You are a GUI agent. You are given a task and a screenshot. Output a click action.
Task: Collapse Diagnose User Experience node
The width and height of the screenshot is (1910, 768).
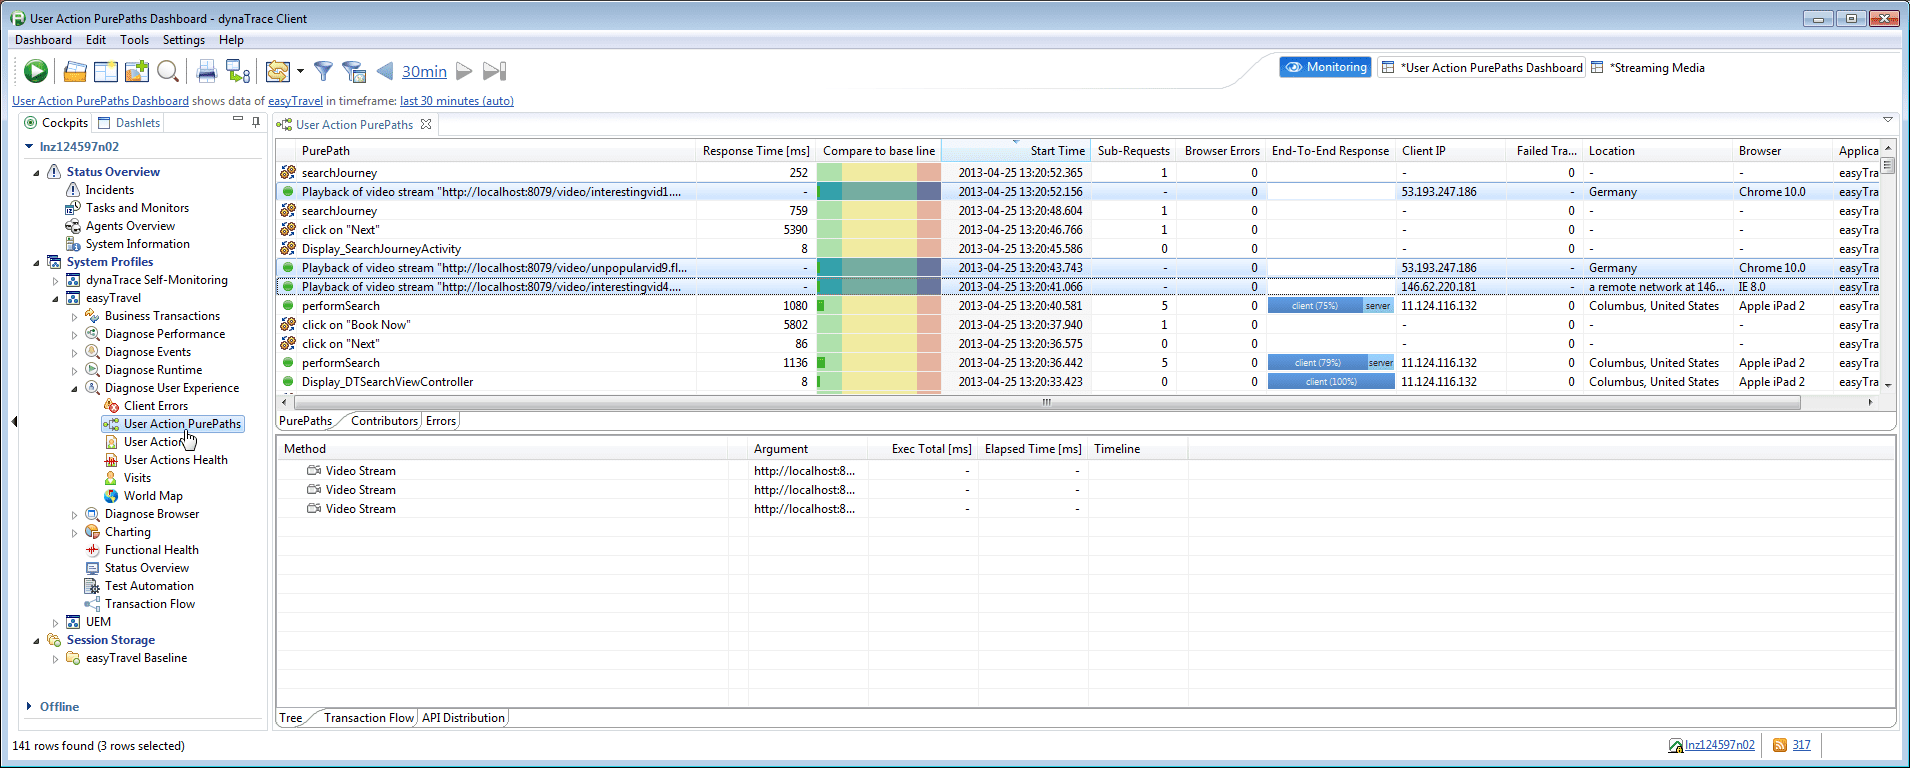point(75,388)
